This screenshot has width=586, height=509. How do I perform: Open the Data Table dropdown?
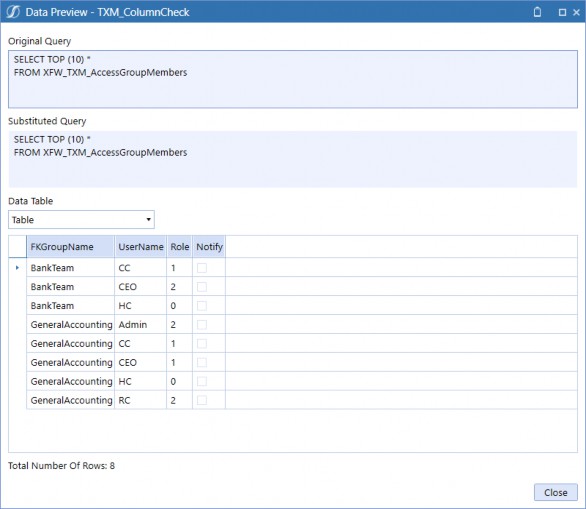pyautogui.click(x=81, y=219)
